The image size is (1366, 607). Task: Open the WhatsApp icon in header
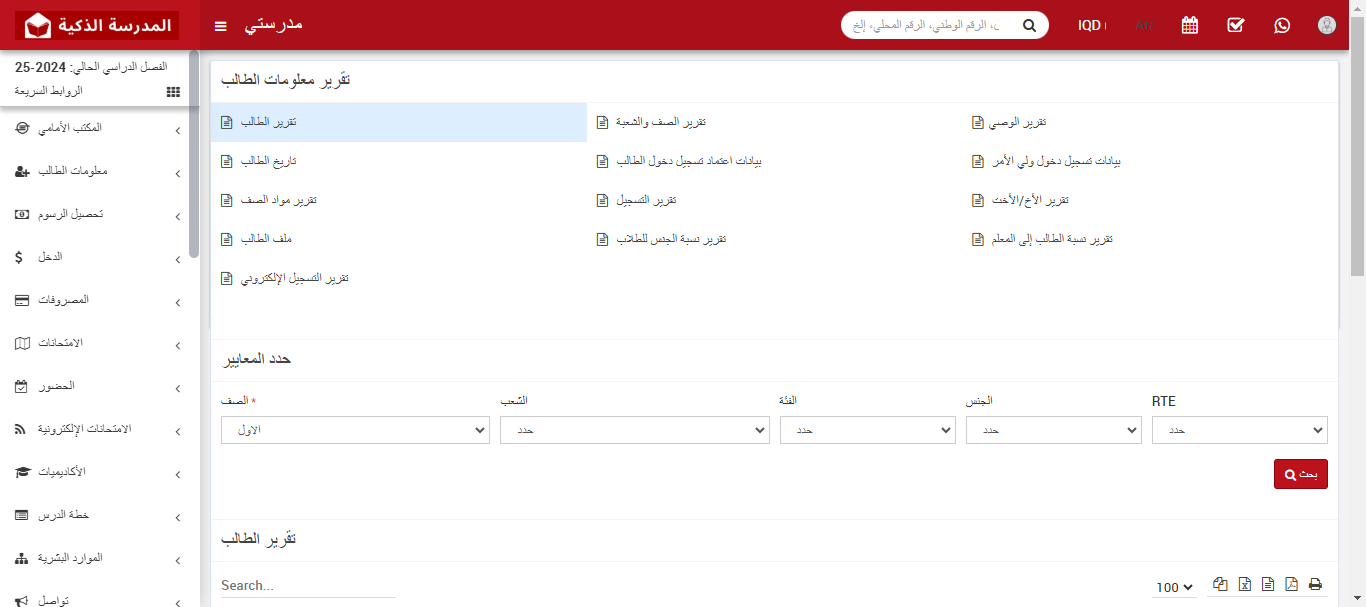pyautogui.click(x=1282, y=25)
